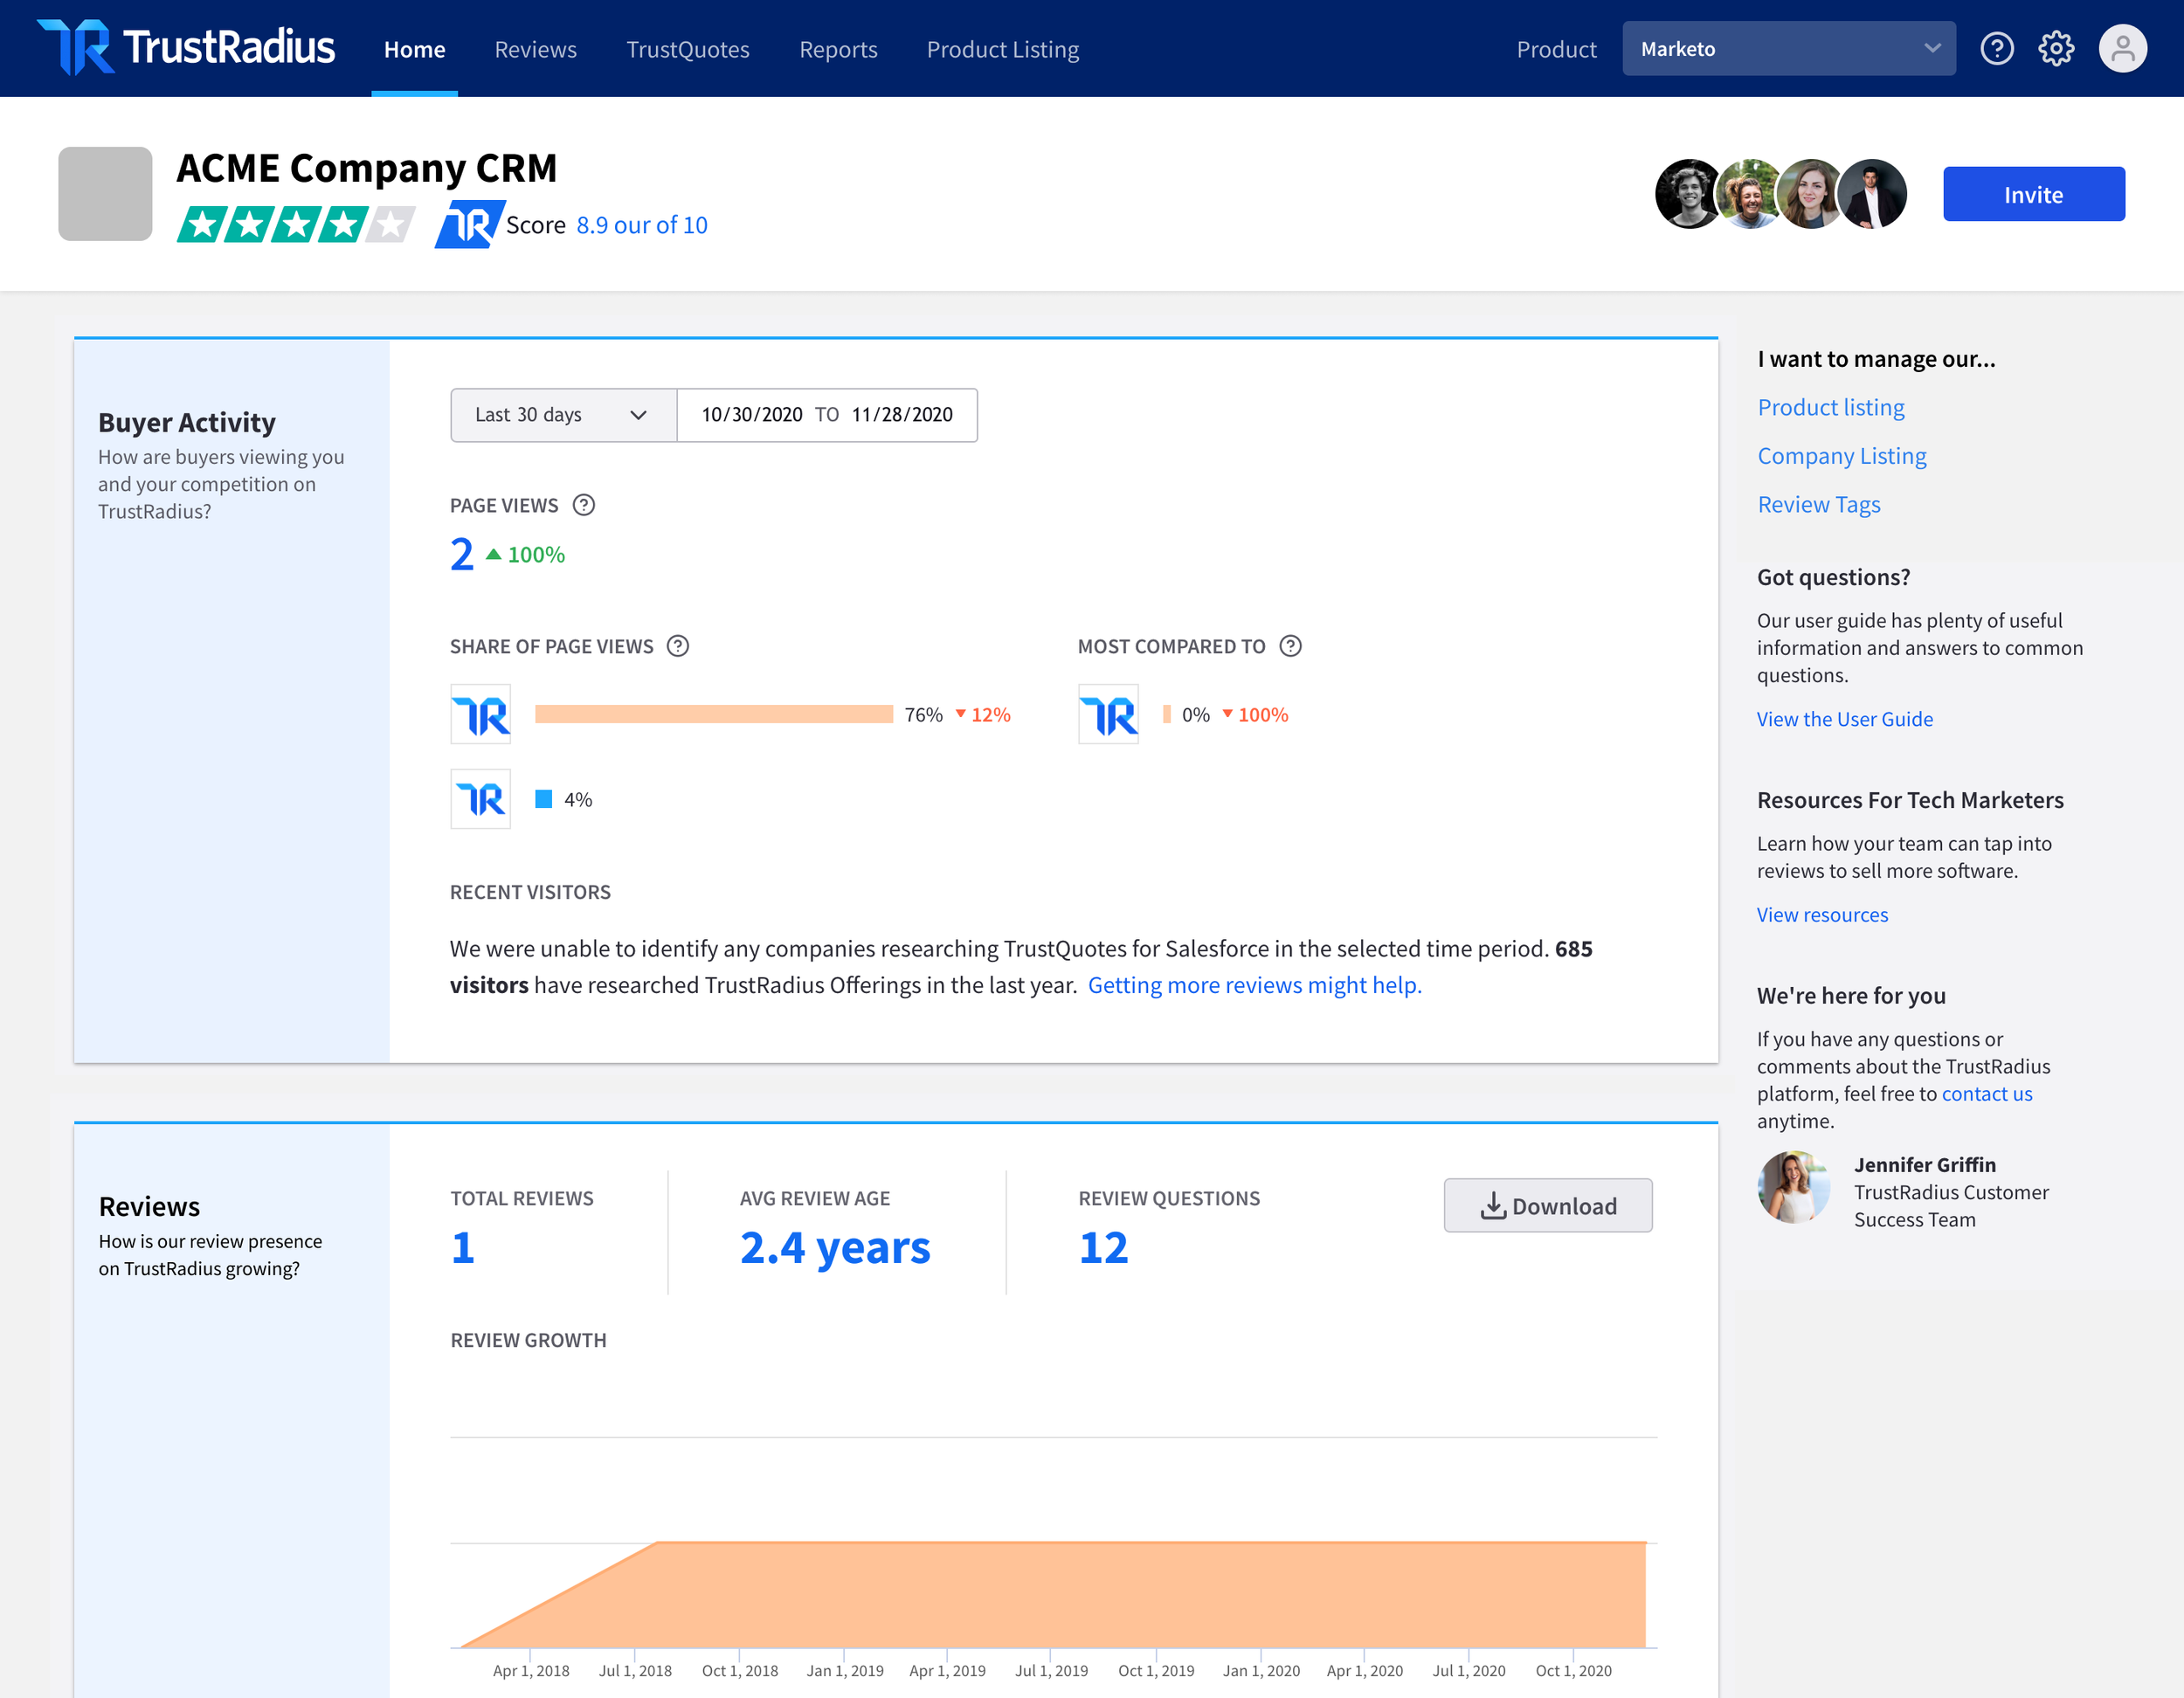The image size is (2184, 1698).
Task: Click Page Views help info icon
Action: click(584, 505)
